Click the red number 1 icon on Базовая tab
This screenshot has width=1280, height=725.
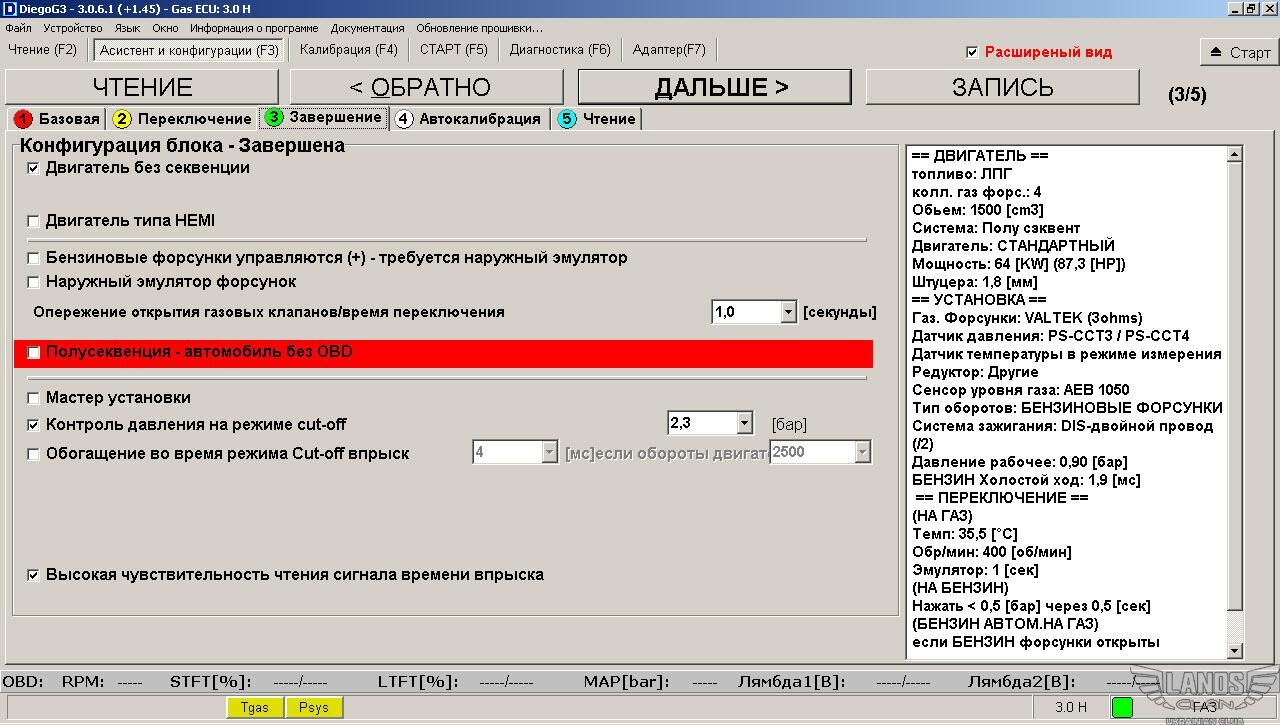(23, 119)
